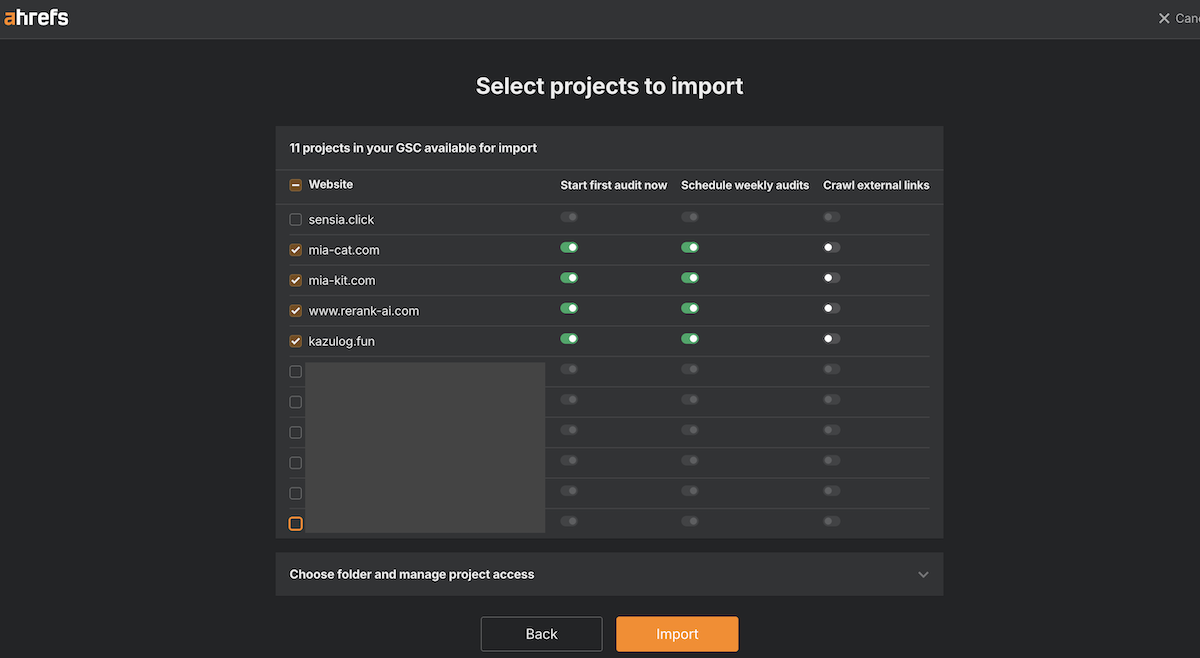Uncheck the mia-cat.com checkbox
This screenshot has width=1200, height=658.
point(295,249)
